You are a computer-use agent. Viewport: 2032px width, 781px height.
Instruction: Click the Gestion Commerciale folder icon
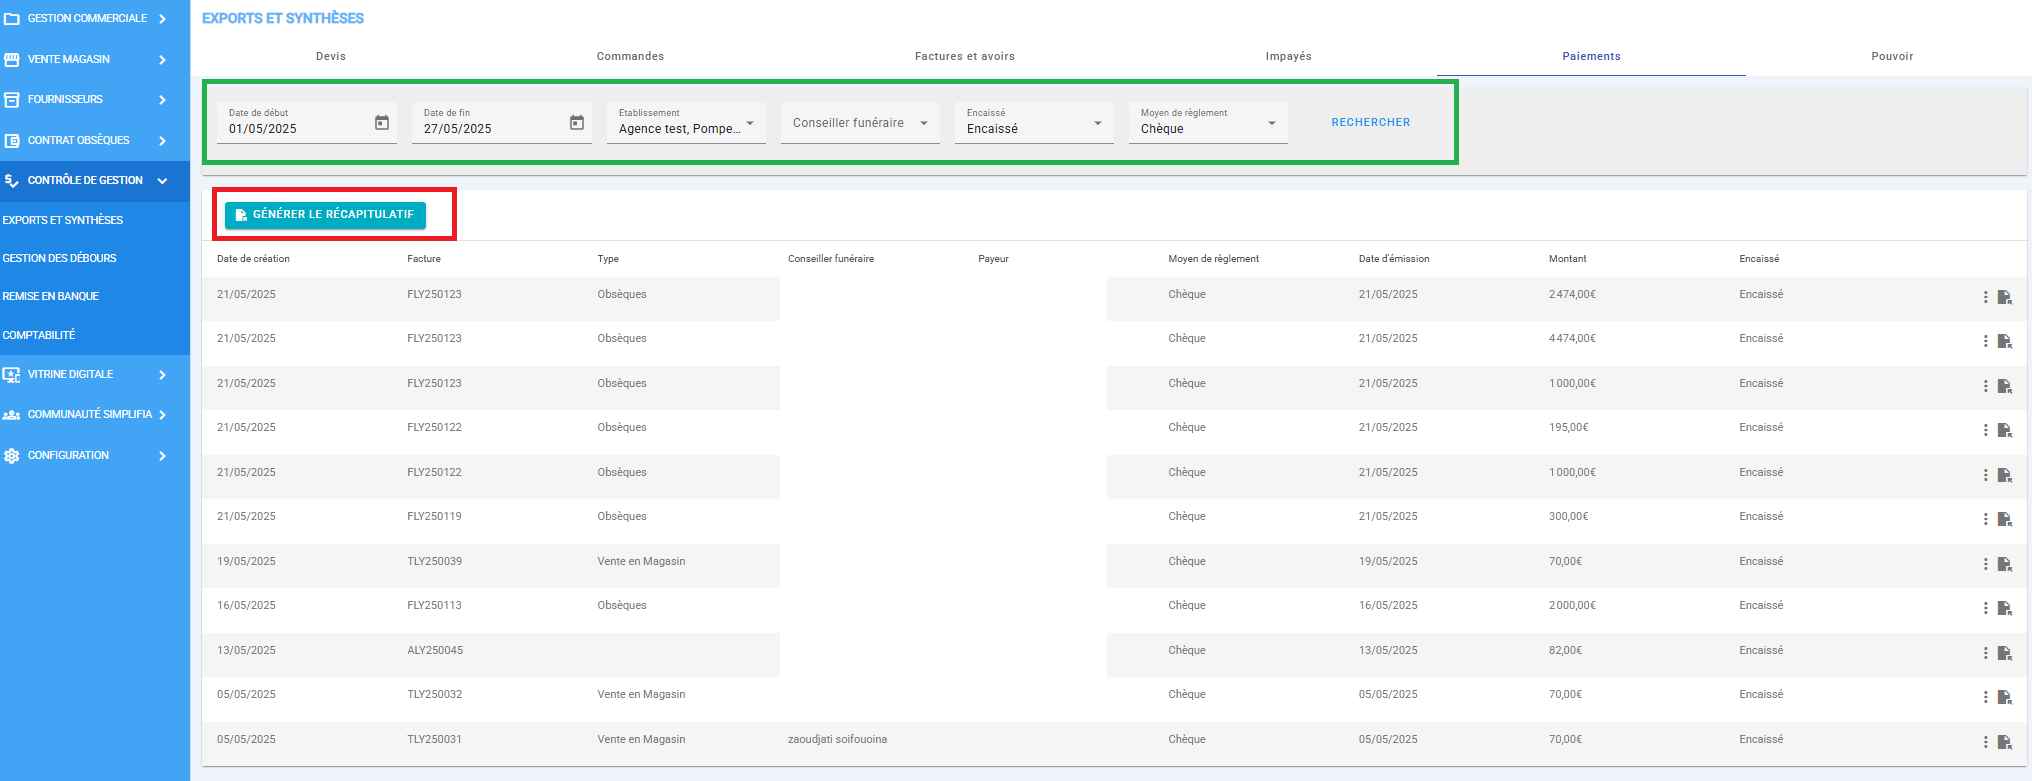(12, 18)
